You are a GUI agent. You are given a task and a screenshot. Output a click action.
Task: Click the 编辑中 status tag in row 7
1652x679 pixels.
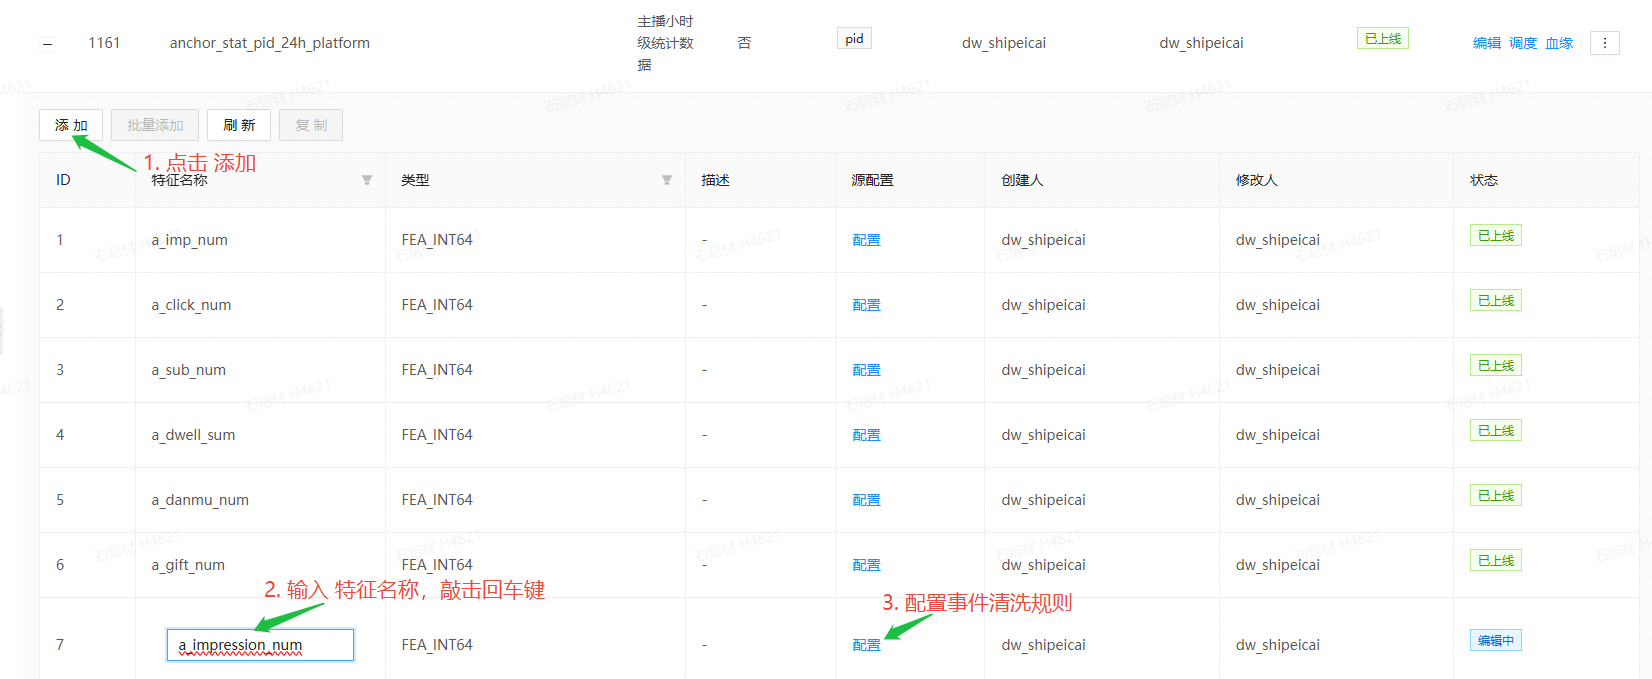(1495, 641)
